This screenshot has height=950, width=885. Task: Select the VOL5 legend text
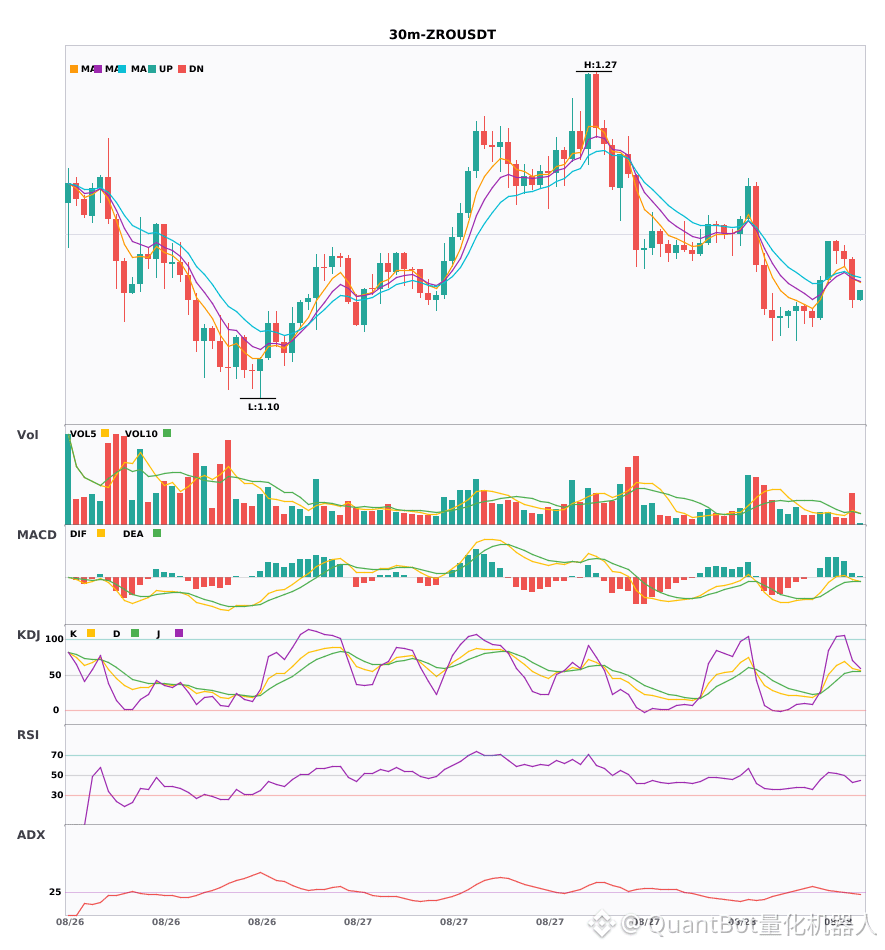(83, 434)
